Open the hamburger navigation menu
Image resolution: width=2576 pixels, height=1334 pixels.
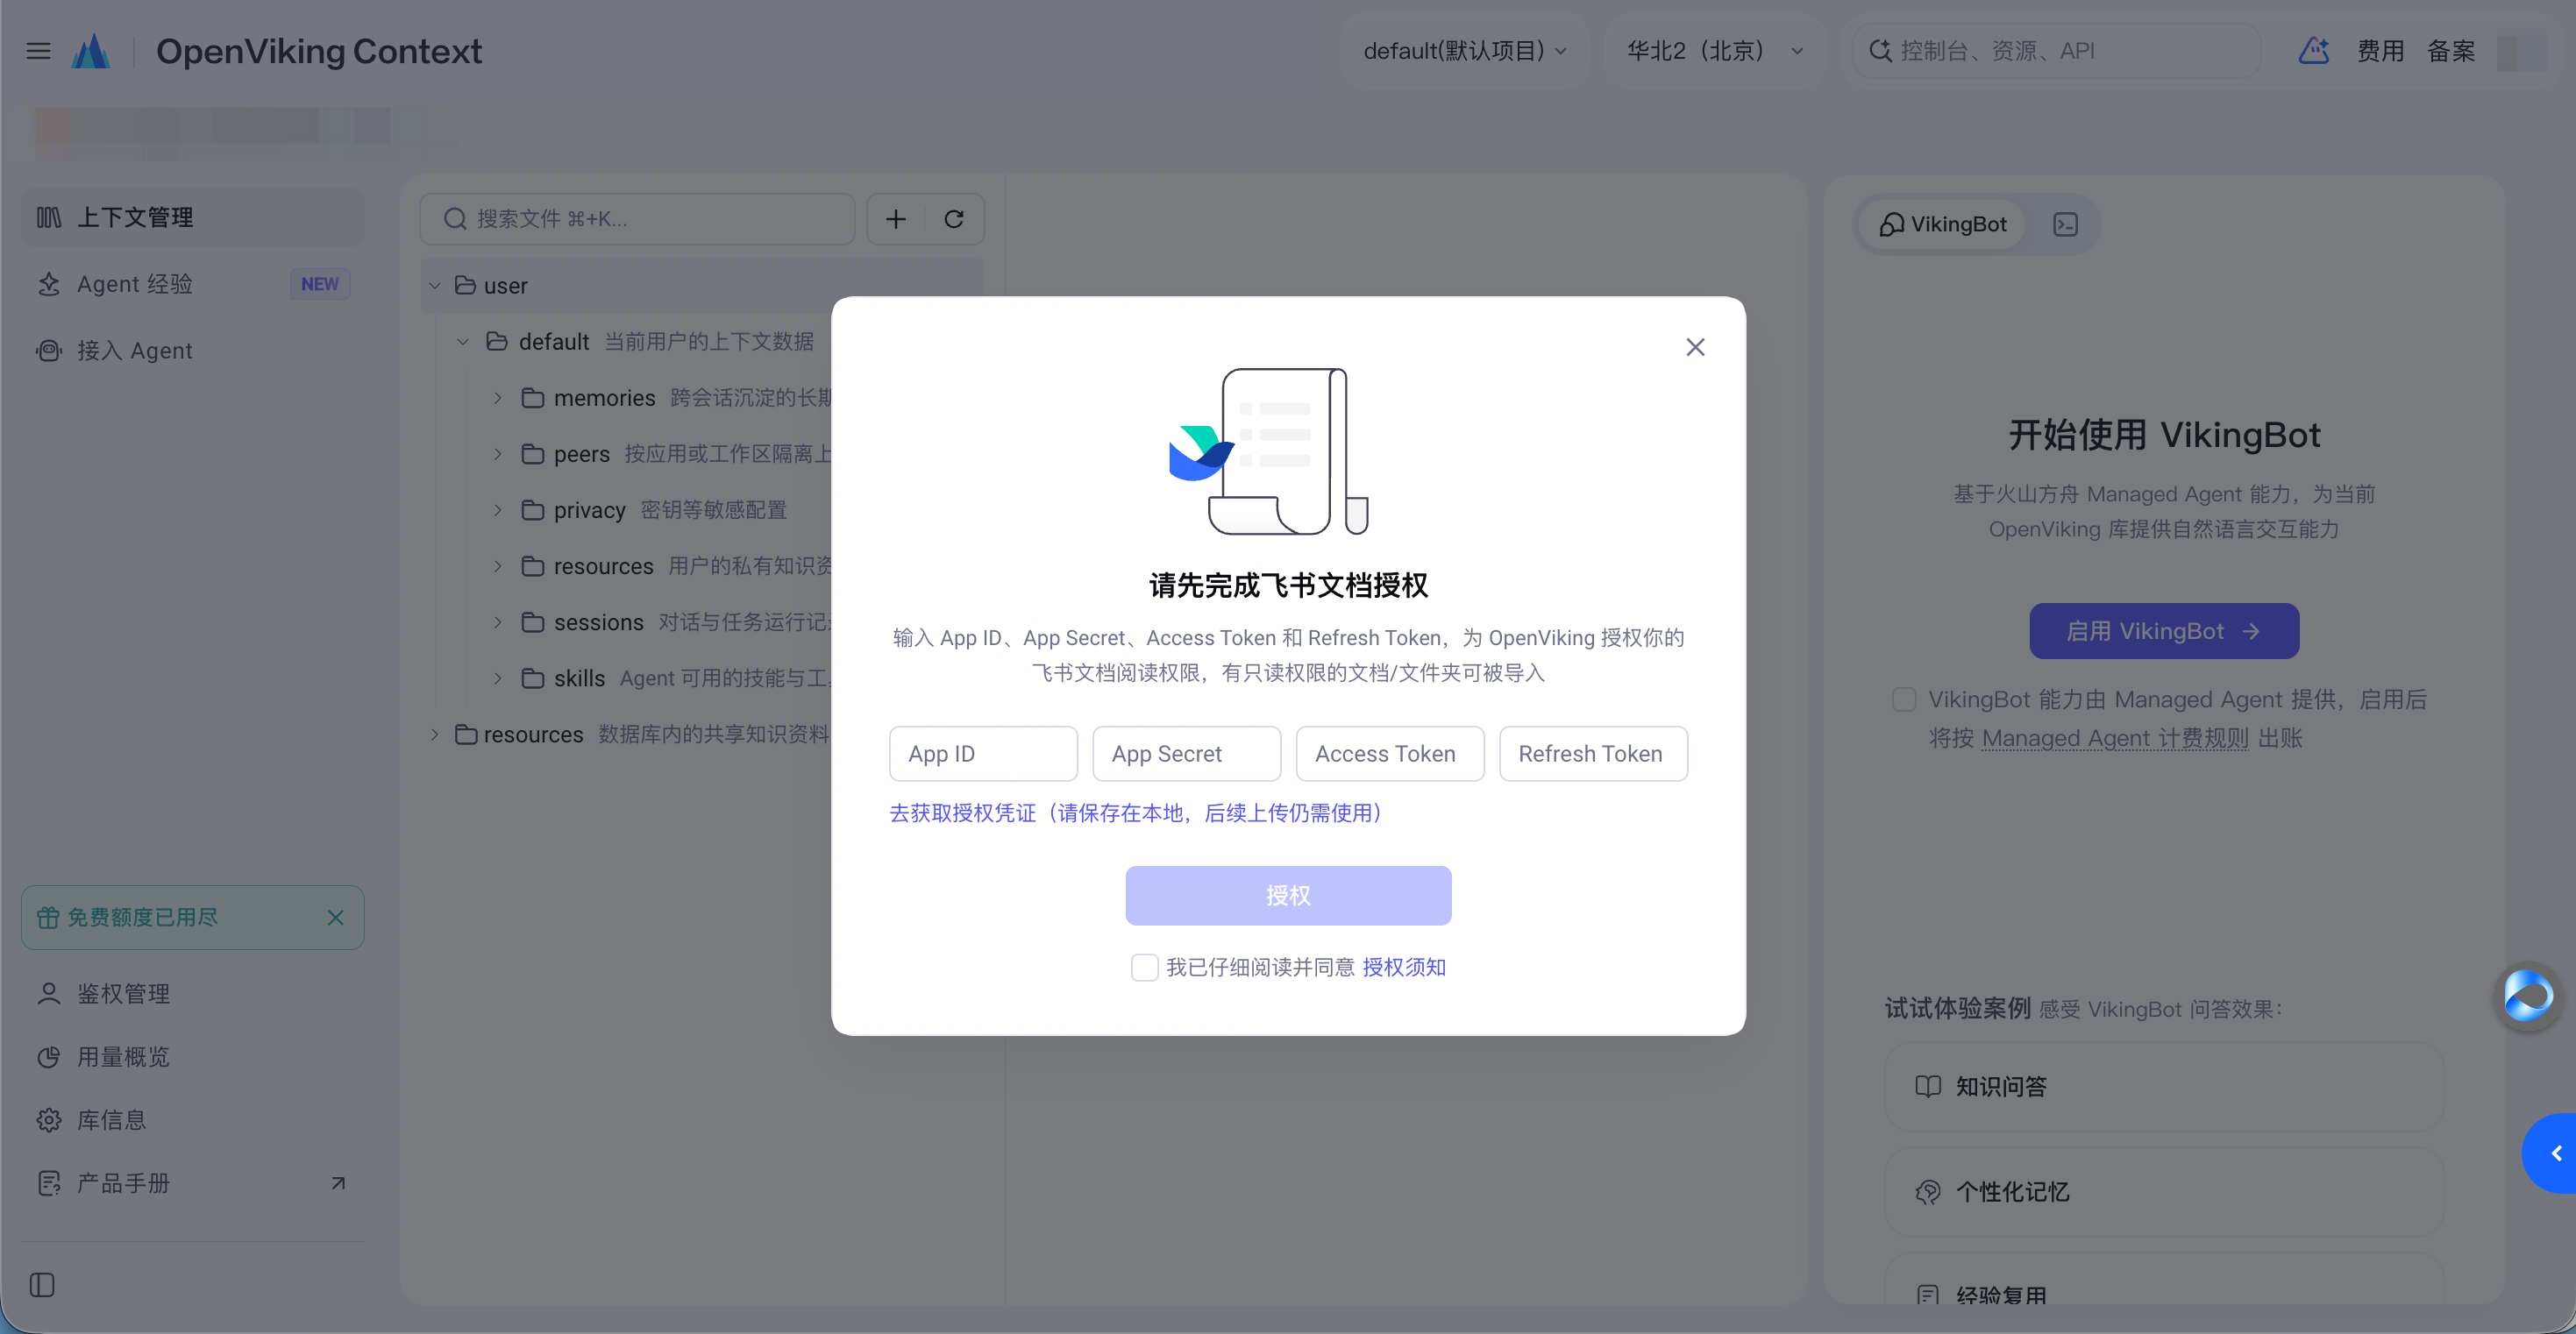(x=38, y=51)
